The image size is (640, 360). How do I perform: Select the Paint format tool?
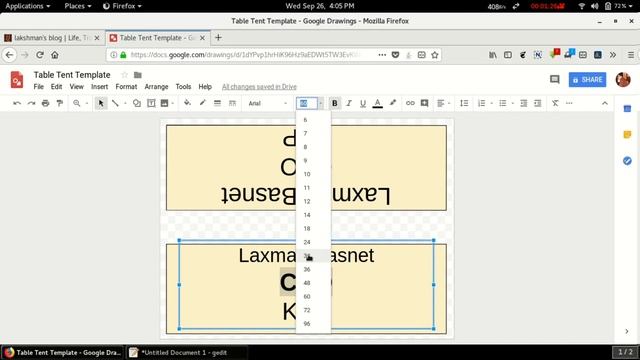click(60, 103)
